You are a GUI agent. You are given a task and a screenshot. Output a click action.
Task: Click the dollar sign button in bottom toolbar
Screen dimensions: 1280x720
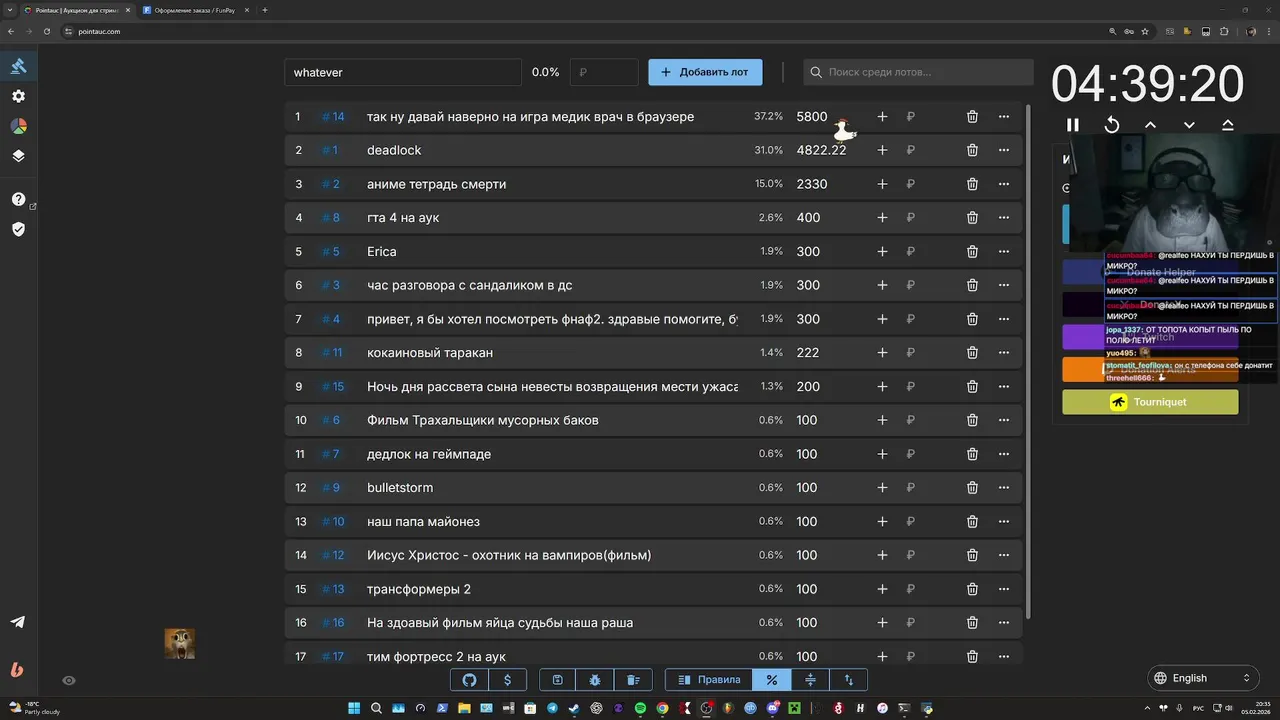[x=508, y=680]
